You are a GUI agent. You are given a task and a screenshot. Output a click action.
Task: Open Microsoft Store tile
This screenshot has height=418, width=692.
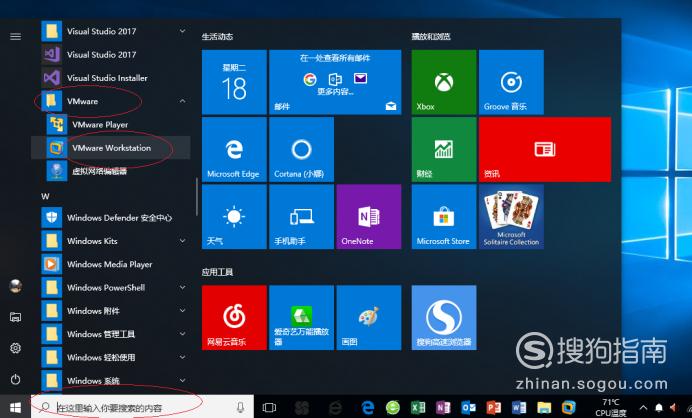444,217
